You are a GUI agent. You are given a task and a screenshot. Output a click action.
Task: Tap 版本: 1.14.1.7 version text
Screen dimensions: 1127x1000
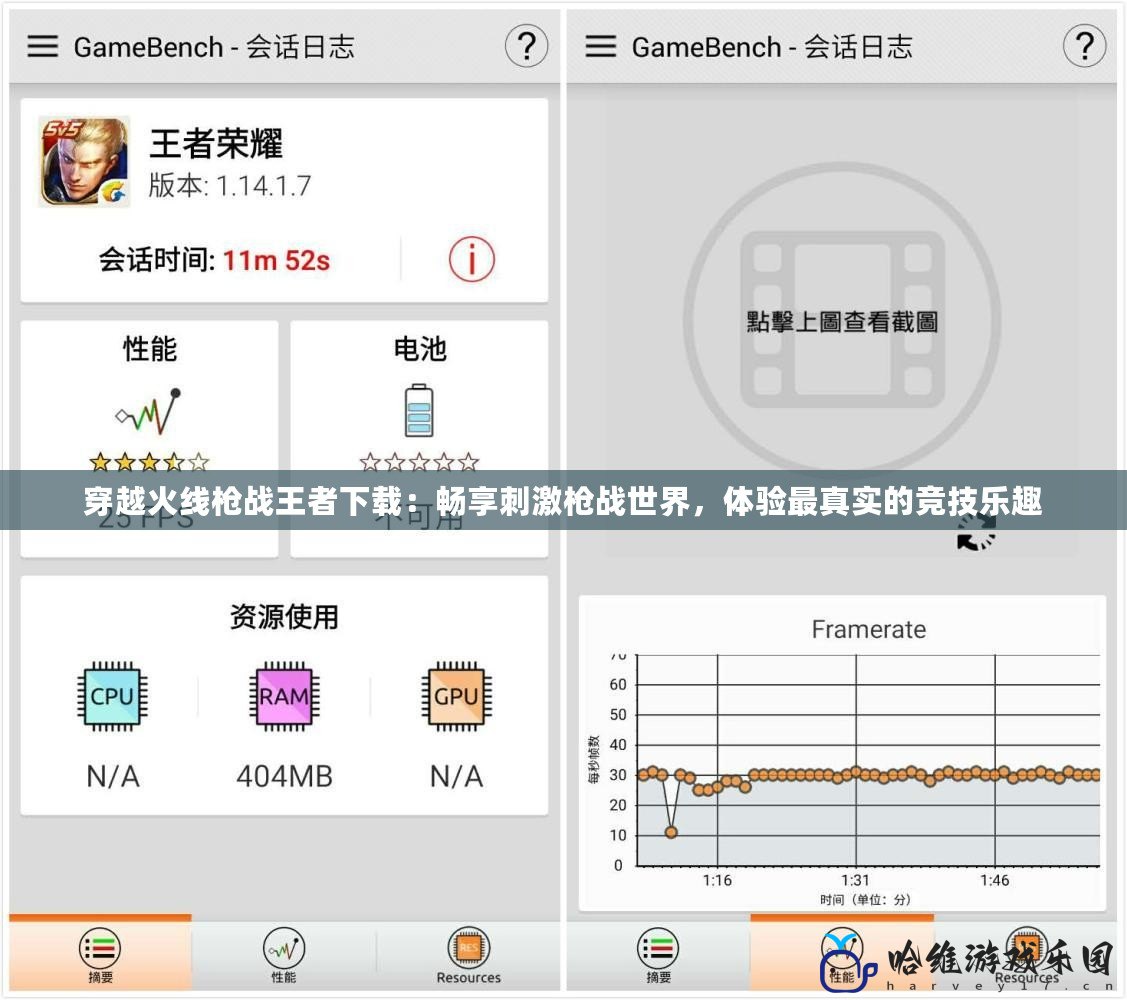(x=229, y=185)
